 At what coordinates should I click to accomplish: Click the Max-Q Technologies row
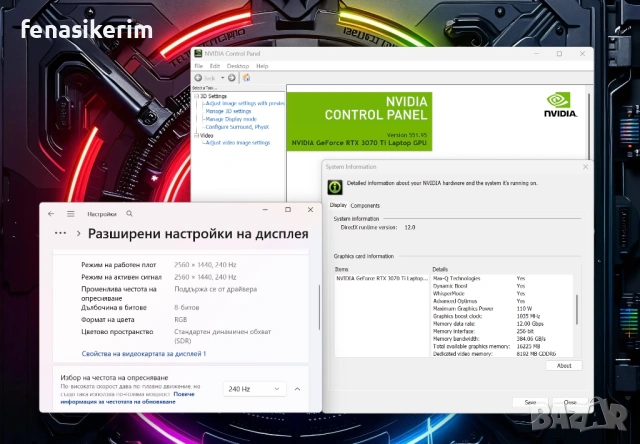click(502, 278)
